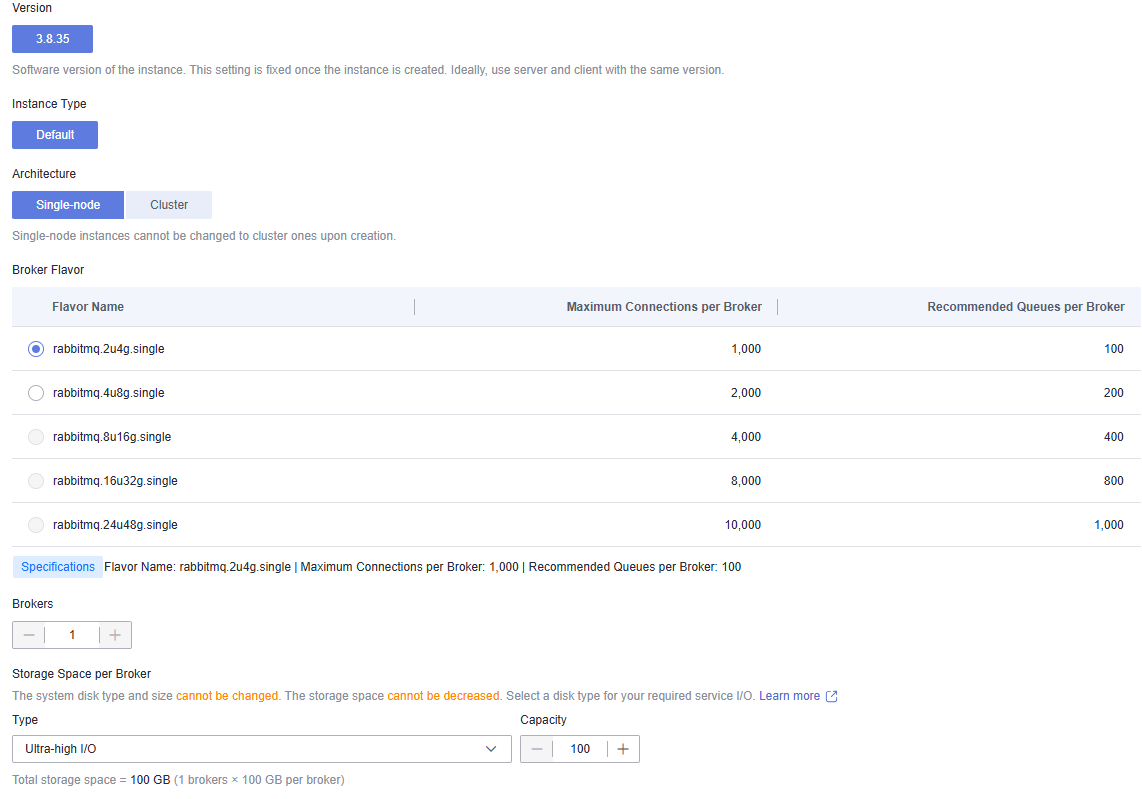The image size is (1142, 799).
Task: Select rabbitmq.2u4g.single radio button
Action: click(x=36, y=349)
